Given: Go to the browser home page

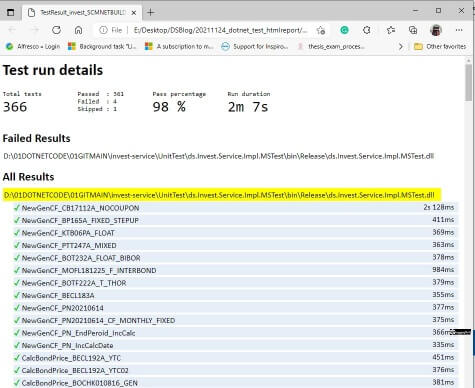Looking at the screenshot, I should pos(78,30).
